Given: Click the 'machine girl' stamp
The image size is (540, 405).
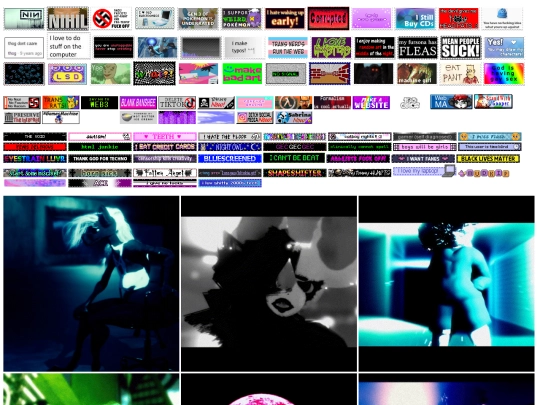Looking at the screenshot, I should tap(417, 74).
